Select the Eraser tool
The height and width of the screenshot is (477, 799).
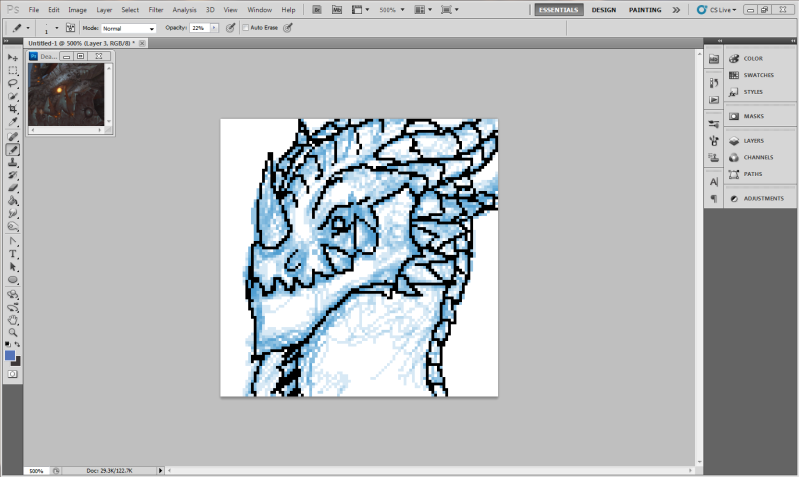pos(13,188)
